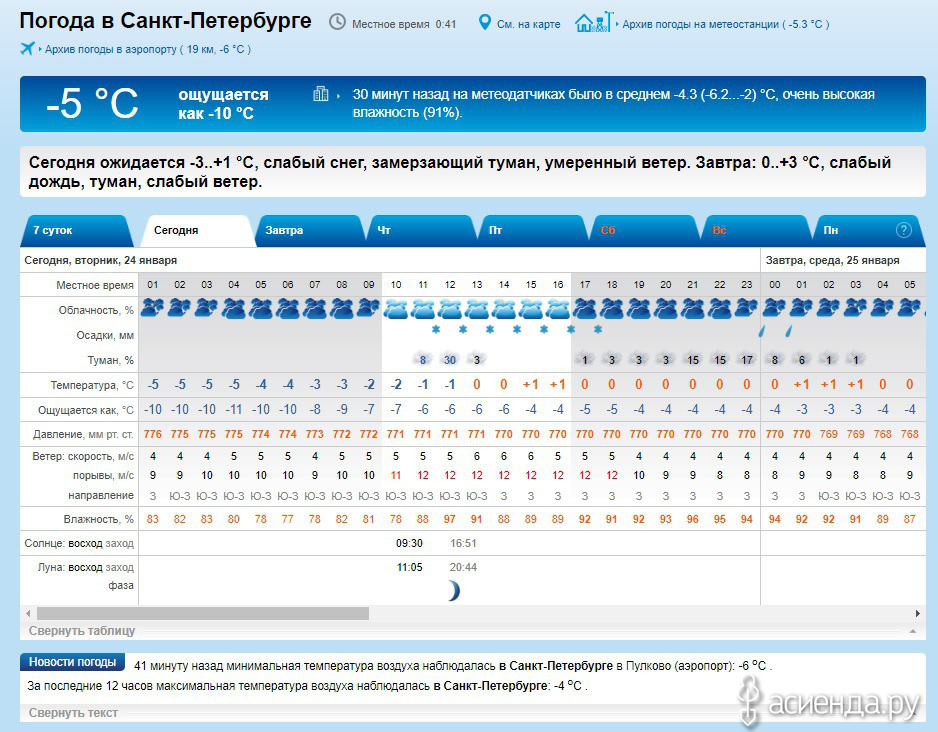
Task: Click the large -5 °C current temperature
Action: (93, 103)
